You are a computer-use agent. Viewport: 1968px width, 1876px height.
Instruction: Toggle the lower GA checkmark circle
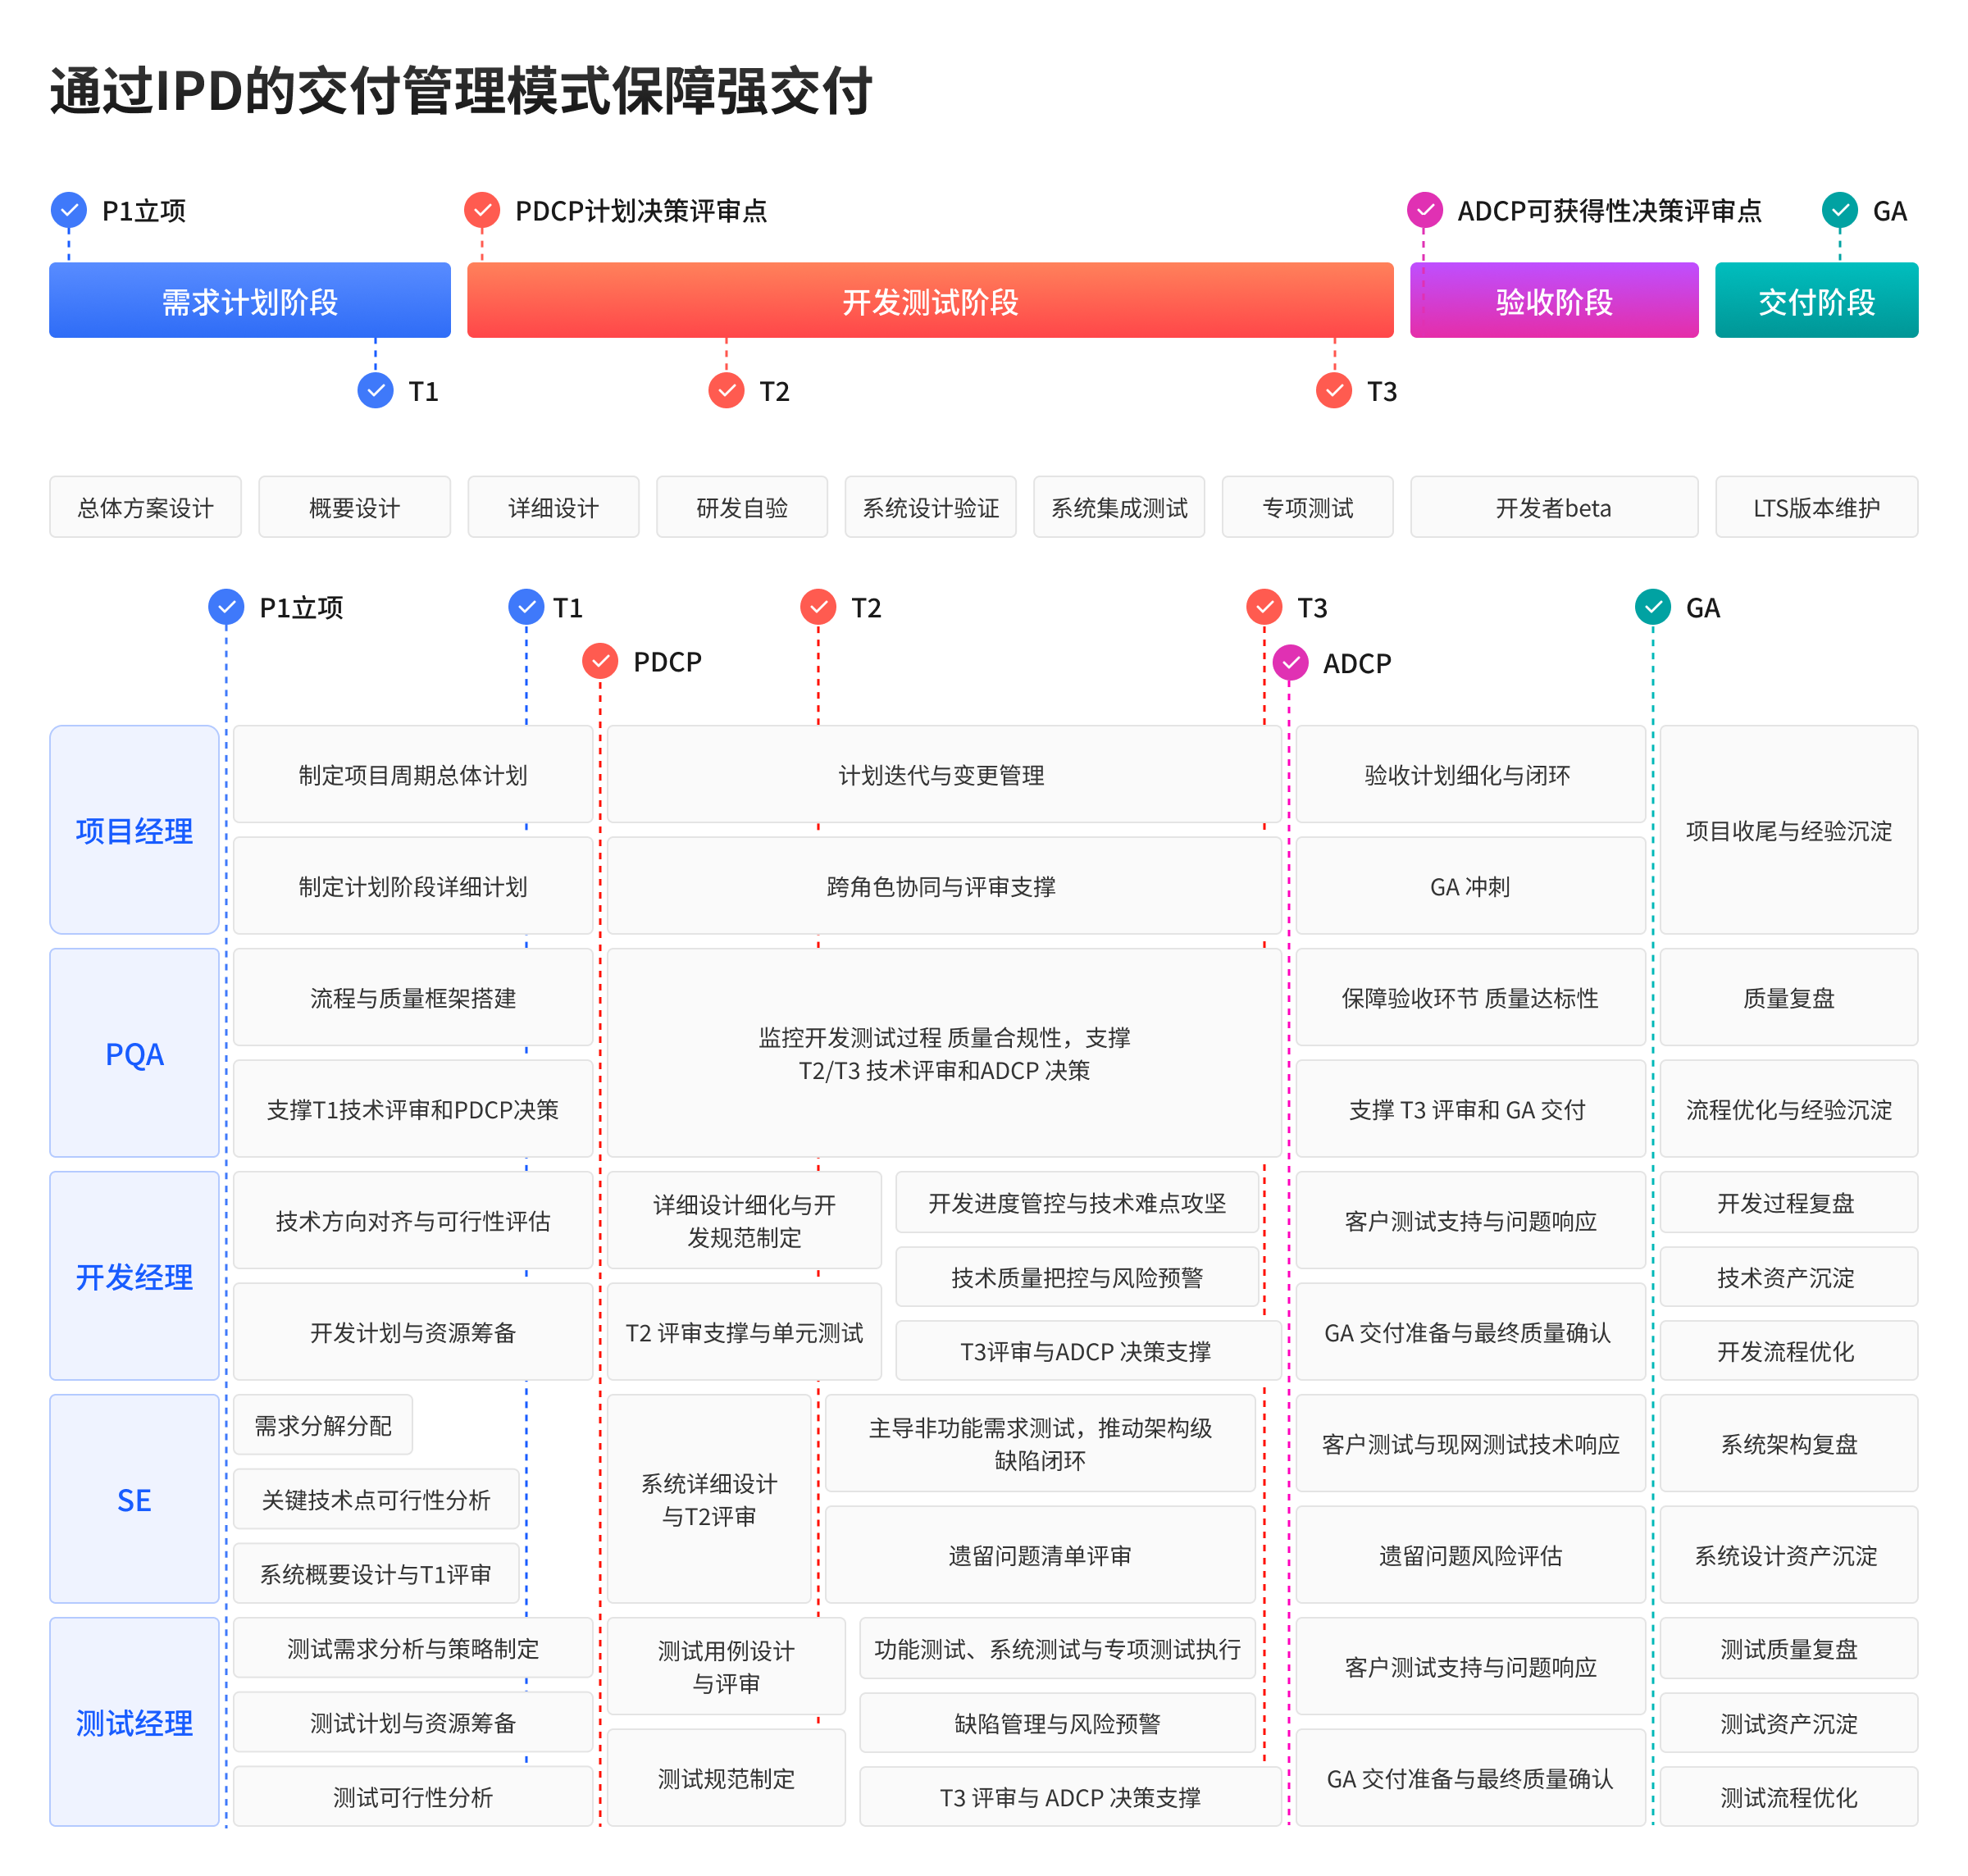1653,607
